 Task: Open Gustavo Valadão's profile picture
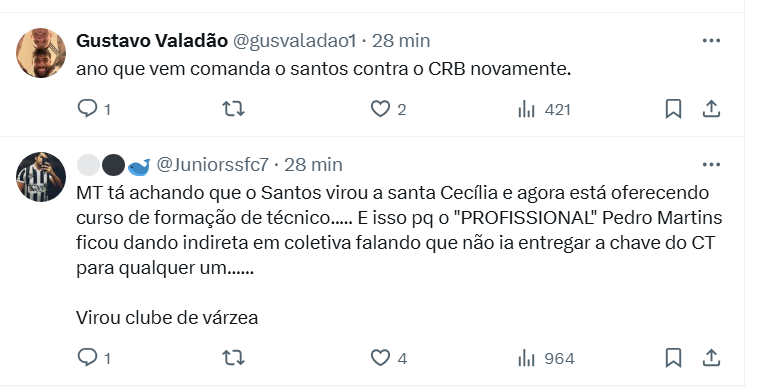coord(41,53)
